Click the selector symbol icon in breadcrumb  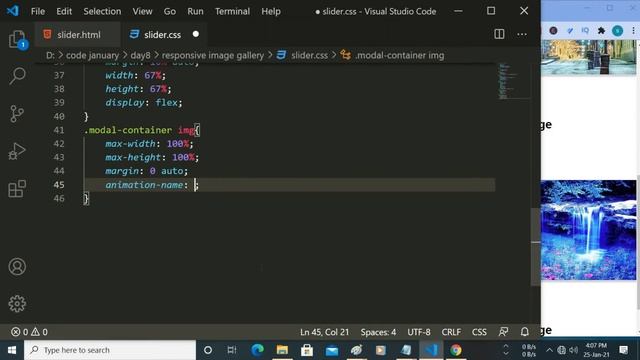click(345, 55)
